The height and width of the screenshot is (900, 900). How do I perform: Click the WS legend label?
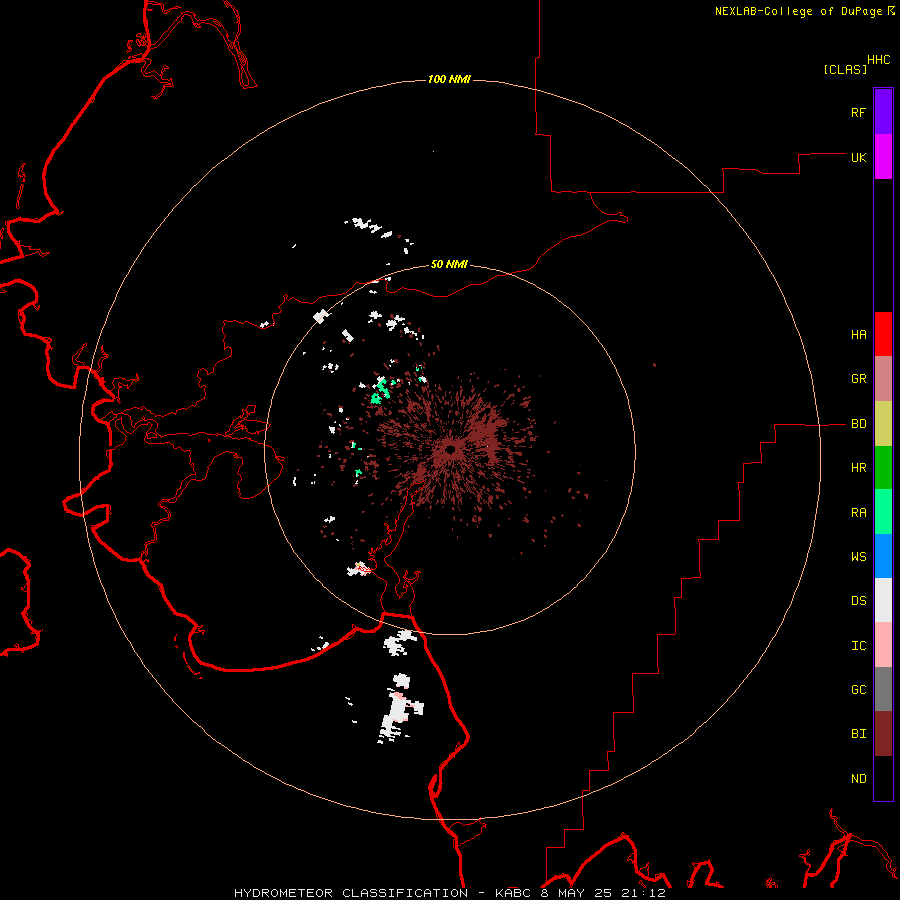pos(858,557)
